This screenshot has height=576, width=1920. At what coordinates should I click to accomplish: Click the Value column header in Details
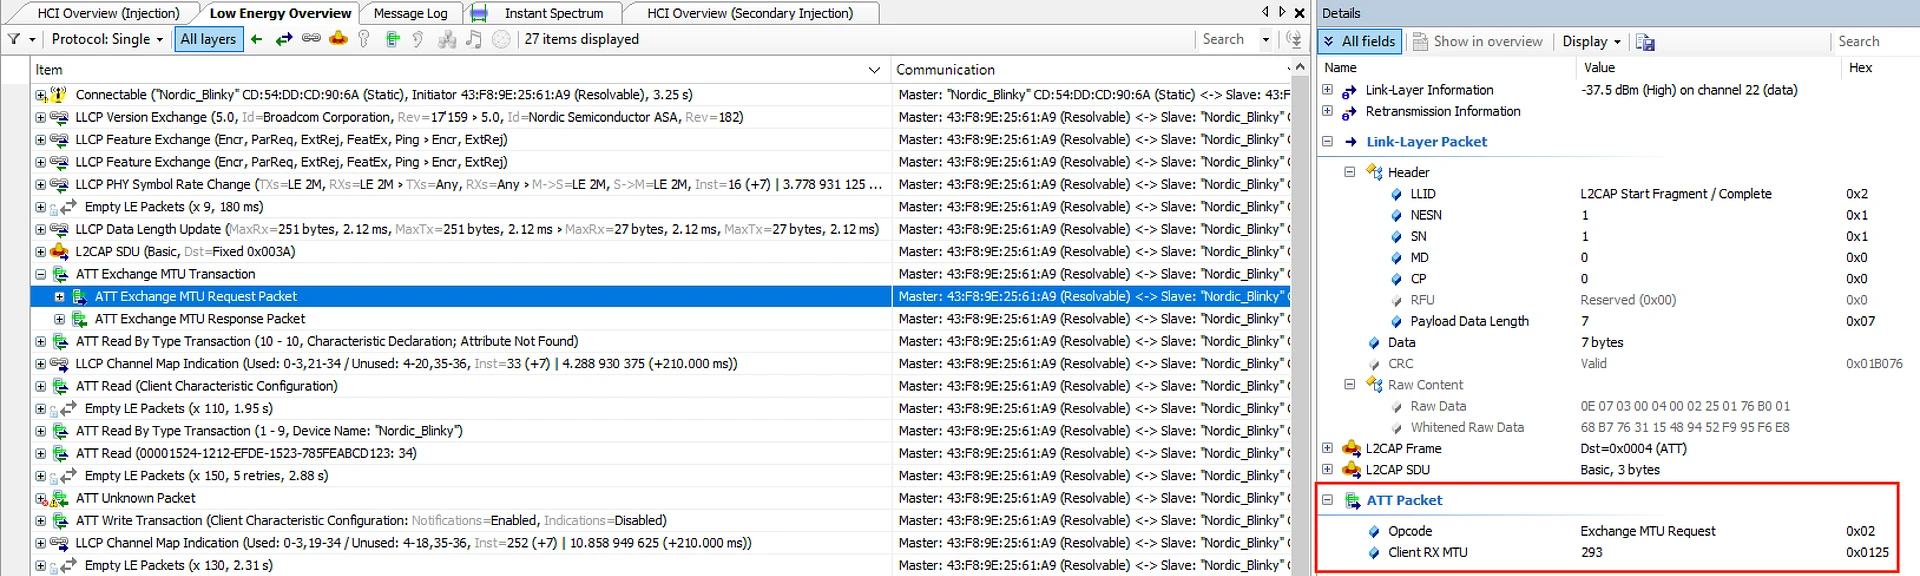[1708, 68]
